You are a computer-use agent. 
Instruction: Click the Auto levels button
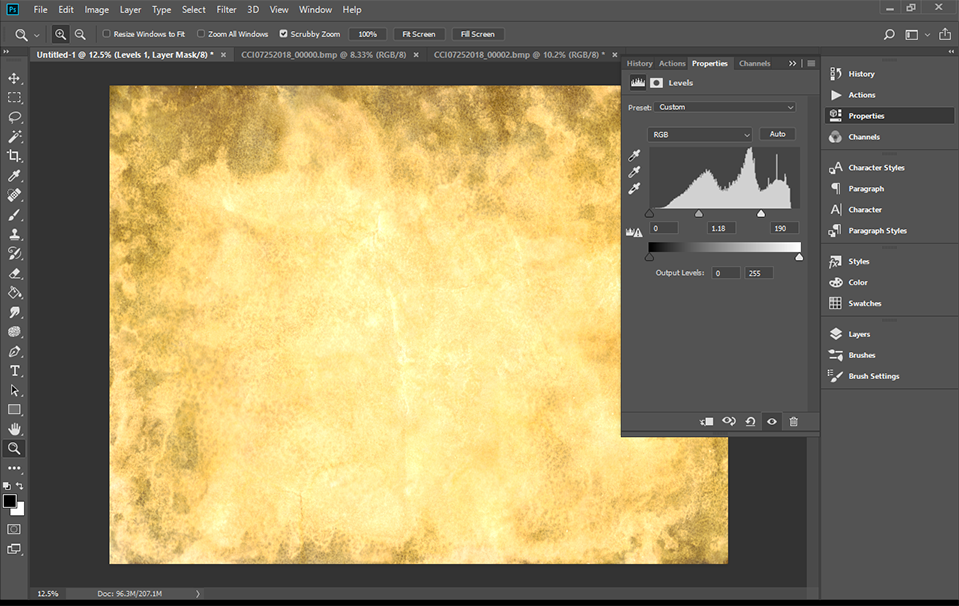pos(777,134)
